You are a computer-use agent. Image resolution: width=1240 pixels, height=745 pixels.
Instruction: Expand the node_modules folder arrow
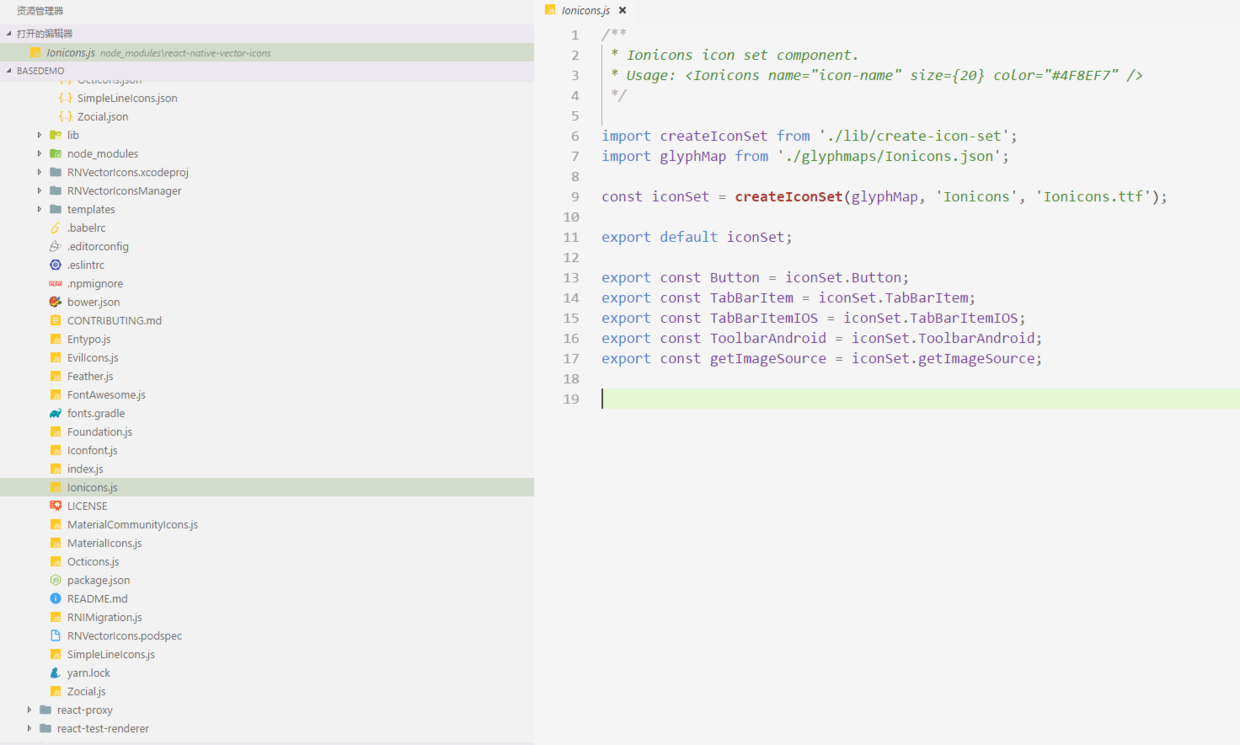pyautogui.click(x=40, y=154)
